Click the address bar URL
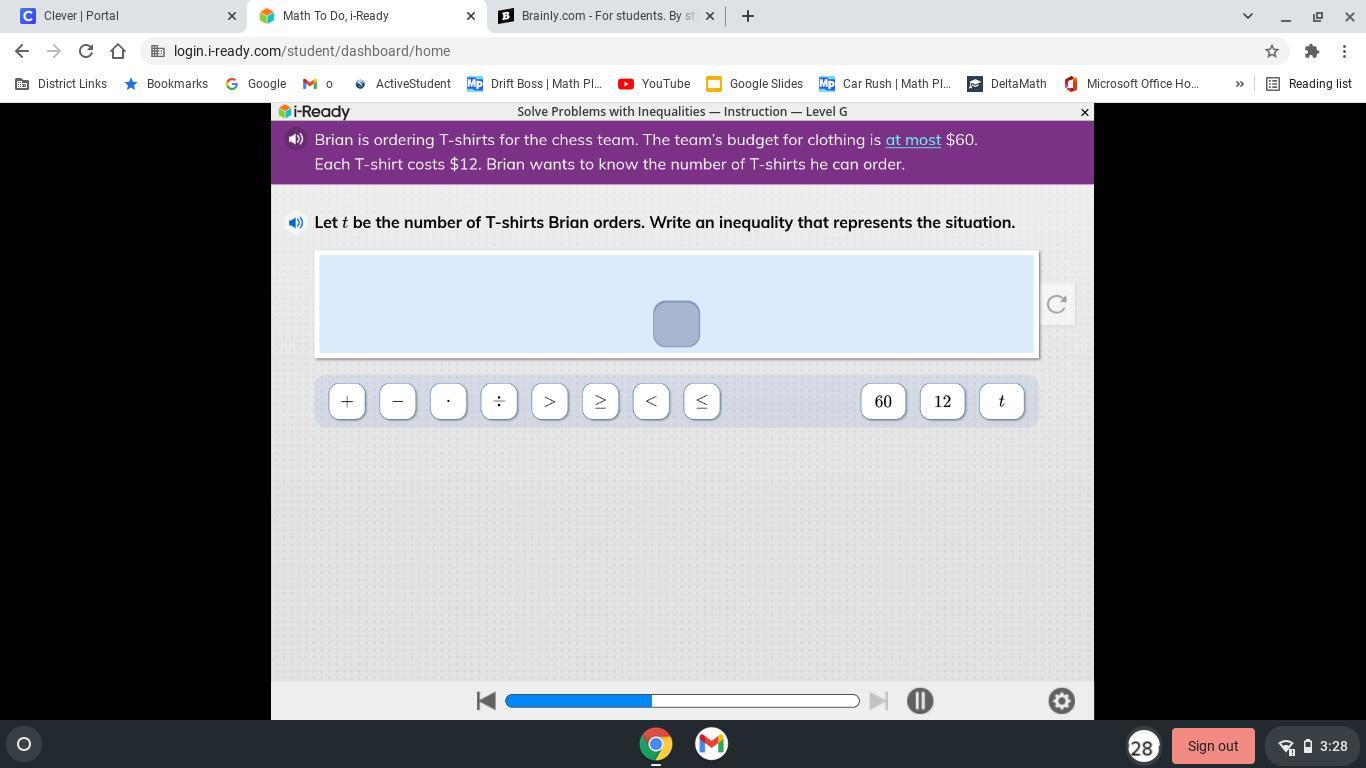Image resolution: width=1366 pixels, height=768 pixels. pyautogui.click(x=312, y=51)
